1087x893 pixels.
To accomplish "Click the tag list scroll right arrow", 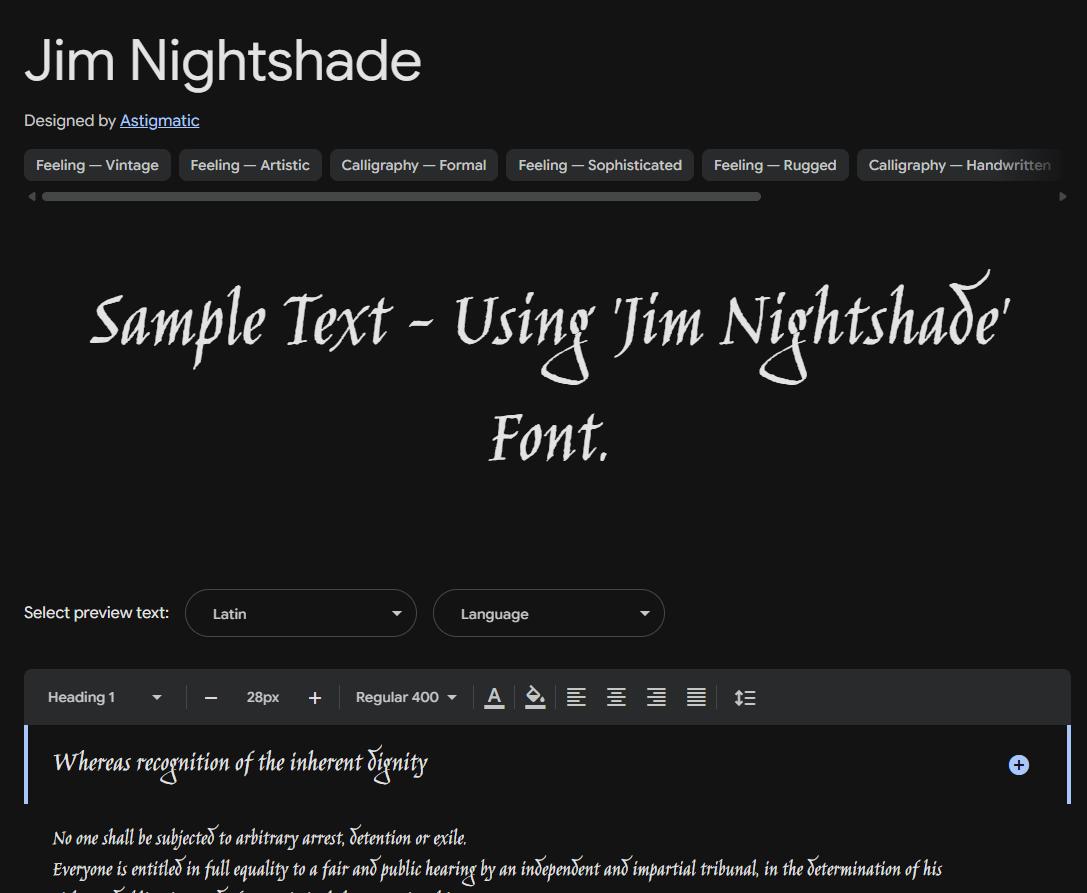I will pos(1063,197).
